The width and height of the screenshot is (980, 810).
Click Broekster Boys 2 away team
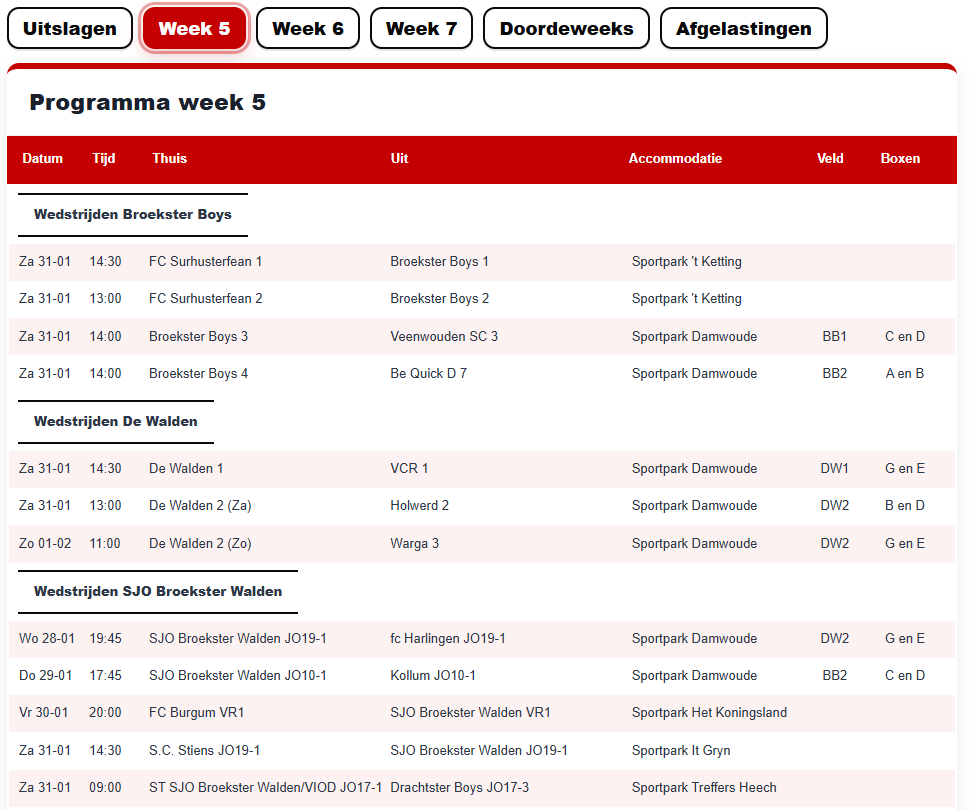pos(439,299)
